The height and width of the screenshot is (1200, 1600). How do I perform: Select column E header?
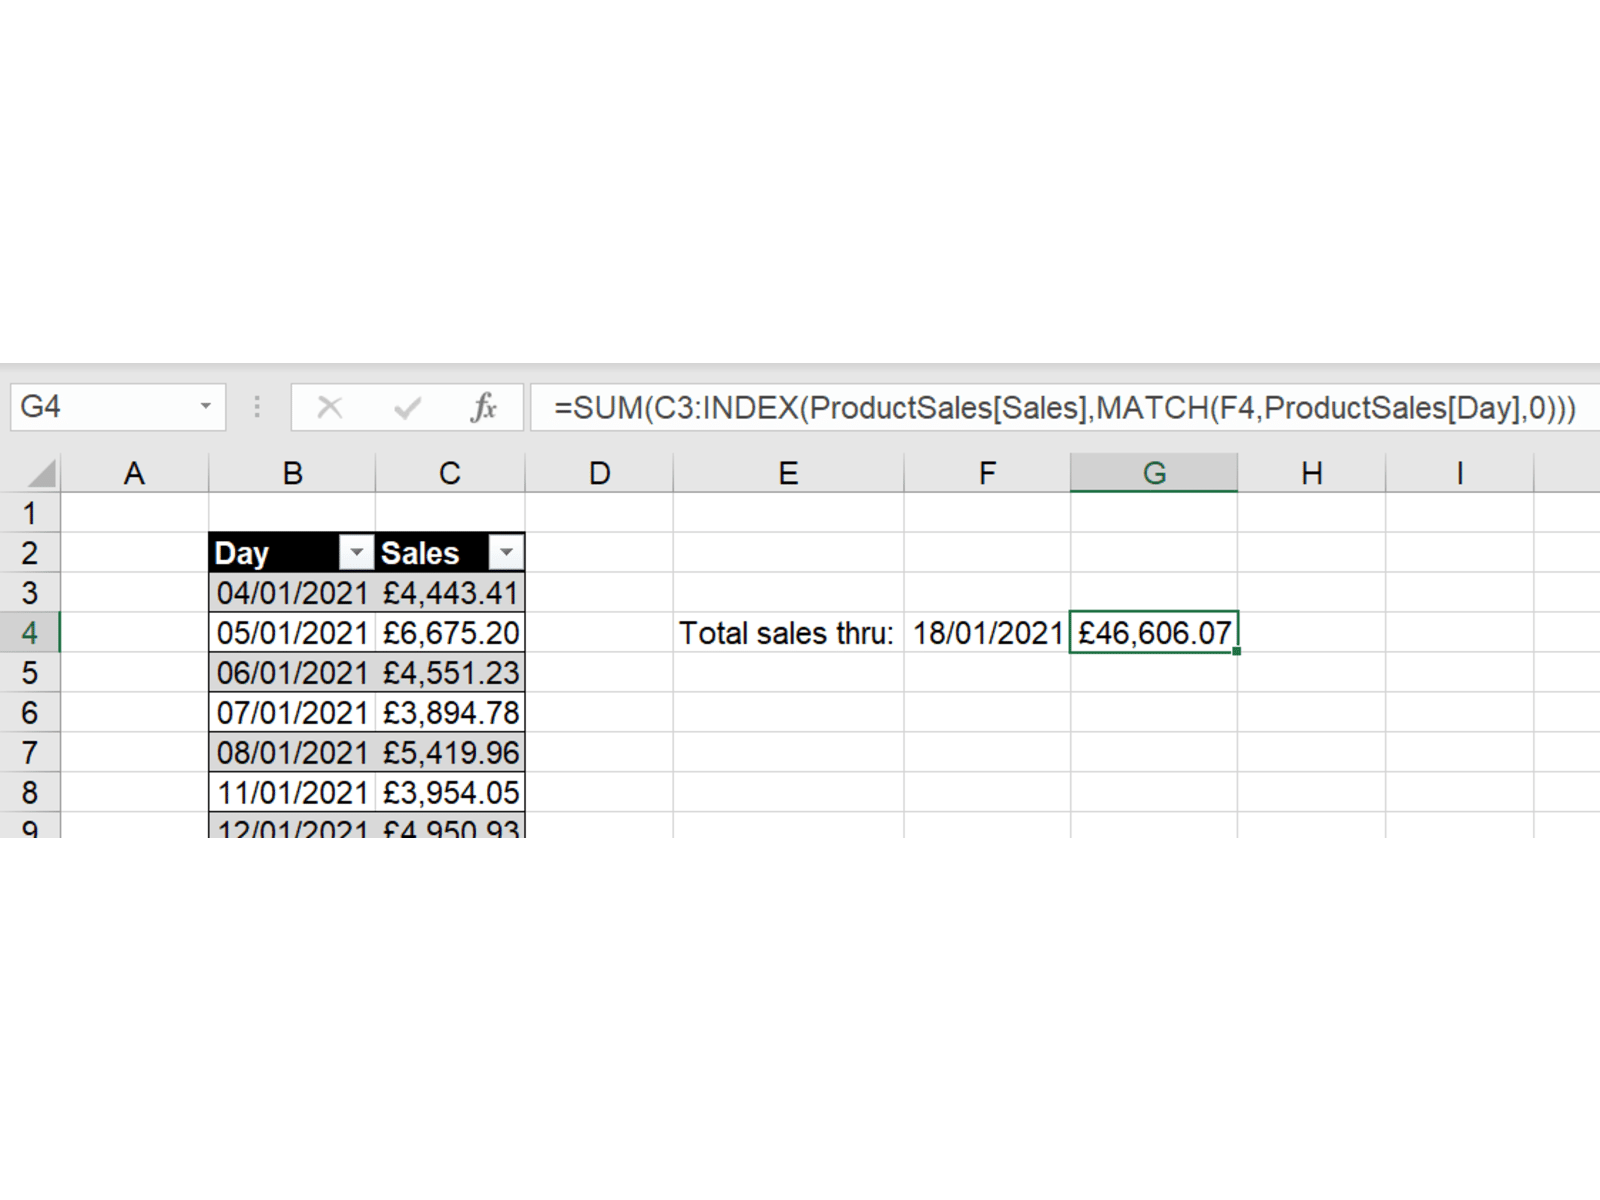(x=787, y=473)
